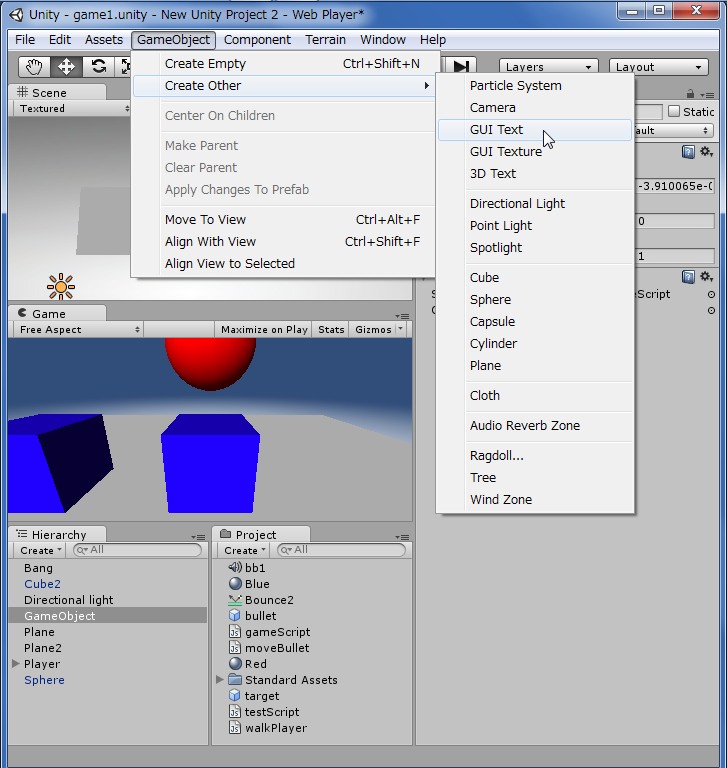
Task: Choose GUI Text from the submenu
Action: point(496,129)
